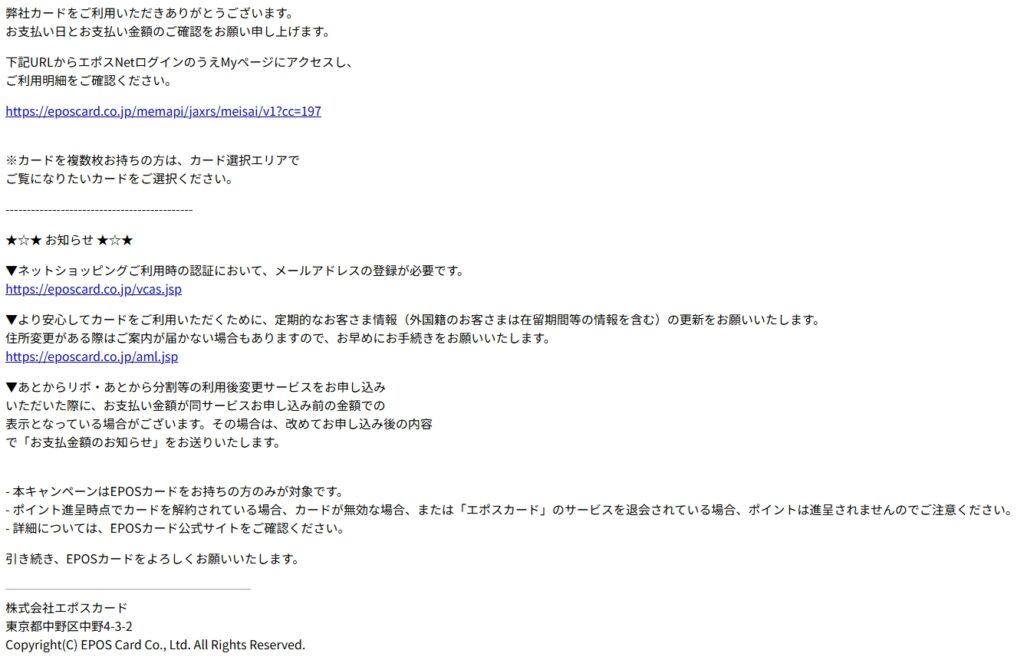This screenshot has height=660, width=1024.
Task: Click the line ご覧になりたいカードをご選択ください
Action: pyautogui.click(x=119, y=179)
